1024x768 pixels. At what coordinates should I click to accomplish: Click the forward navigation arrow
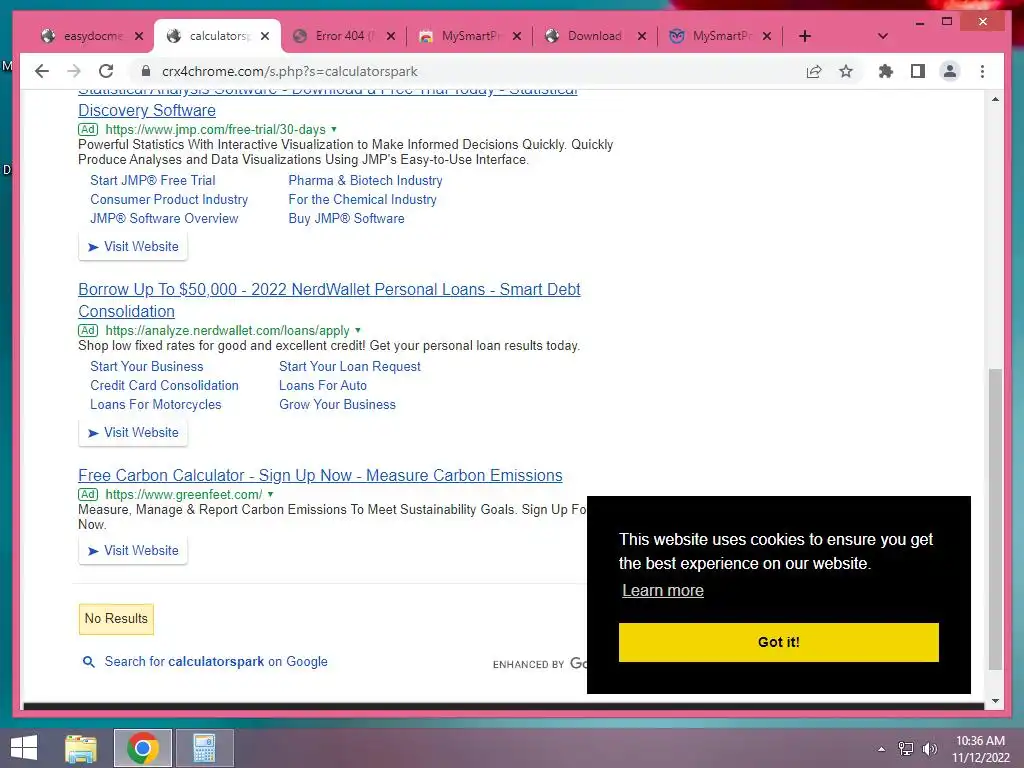(74, 71)
